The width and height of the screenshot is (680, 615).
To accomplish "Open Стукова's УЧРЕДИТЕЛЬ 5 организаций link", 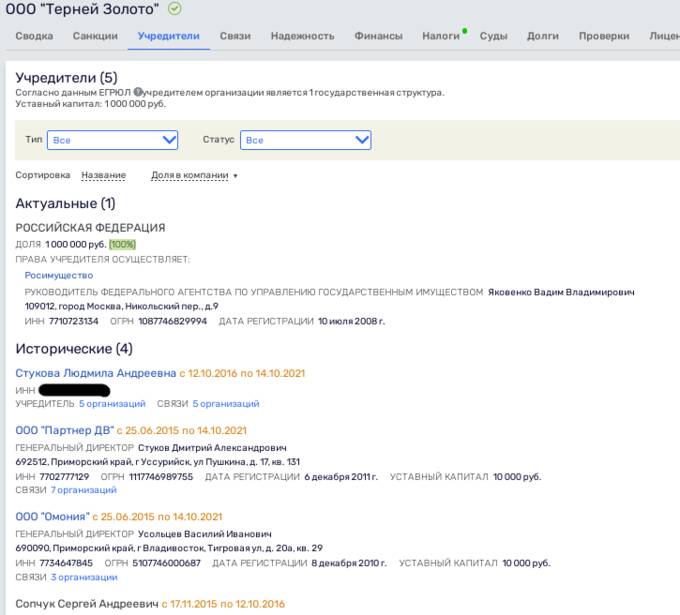I will click(x=112, y=404).
